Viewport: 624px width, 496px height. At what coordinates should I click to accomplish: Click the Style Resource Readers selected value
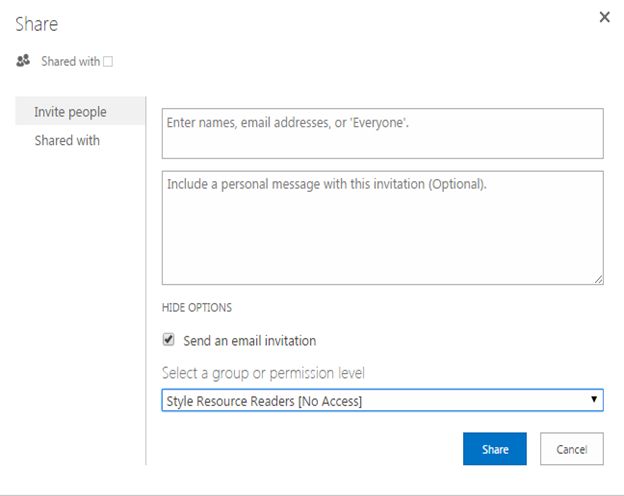tap(265, 401)
